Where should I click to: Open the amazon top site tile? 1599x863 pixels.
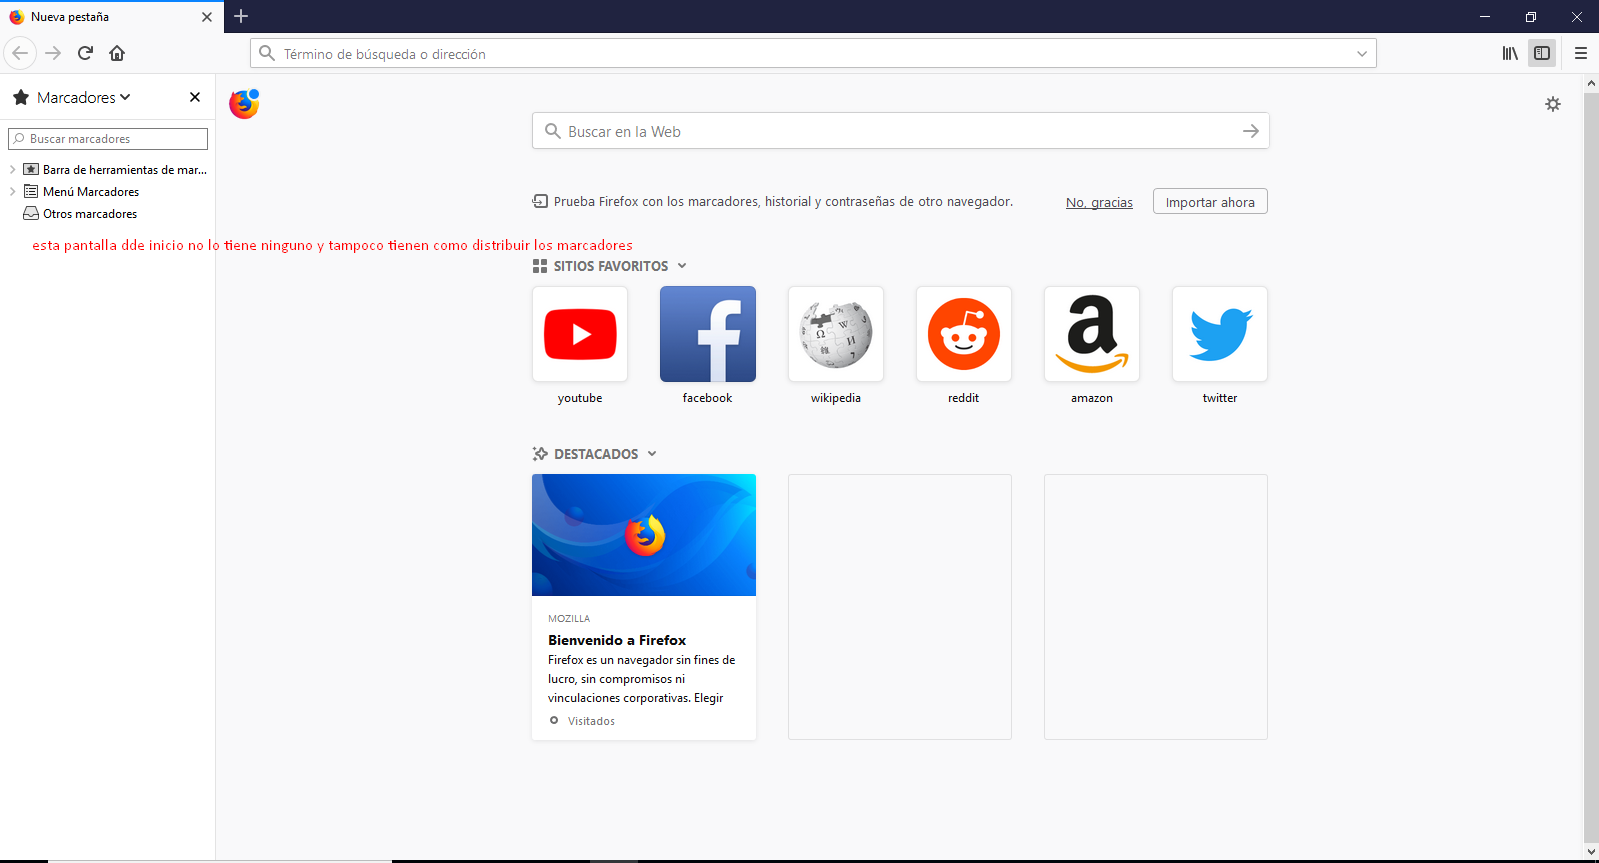[x=1092, y=334]
